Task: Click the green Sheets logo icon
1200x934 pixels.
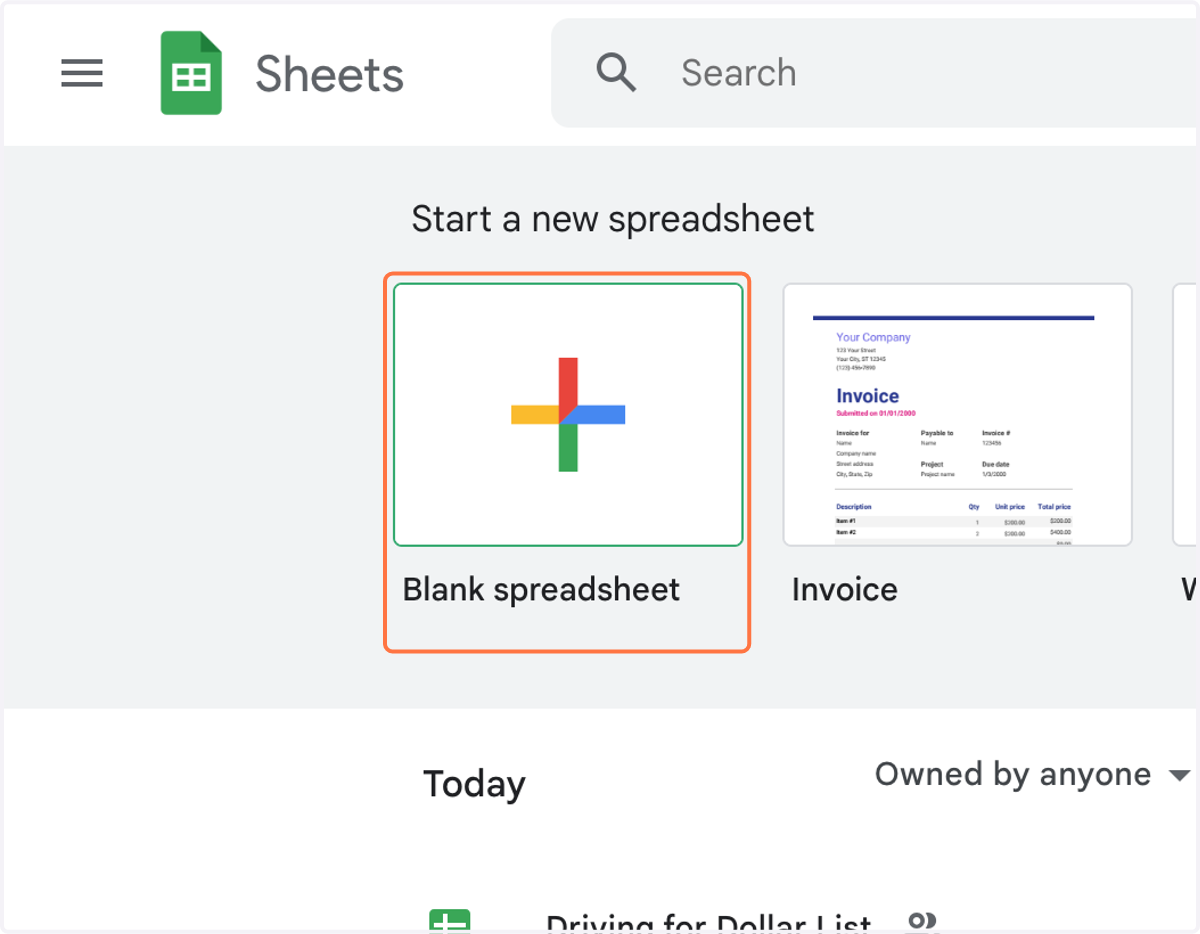Action: click(191, 73)
